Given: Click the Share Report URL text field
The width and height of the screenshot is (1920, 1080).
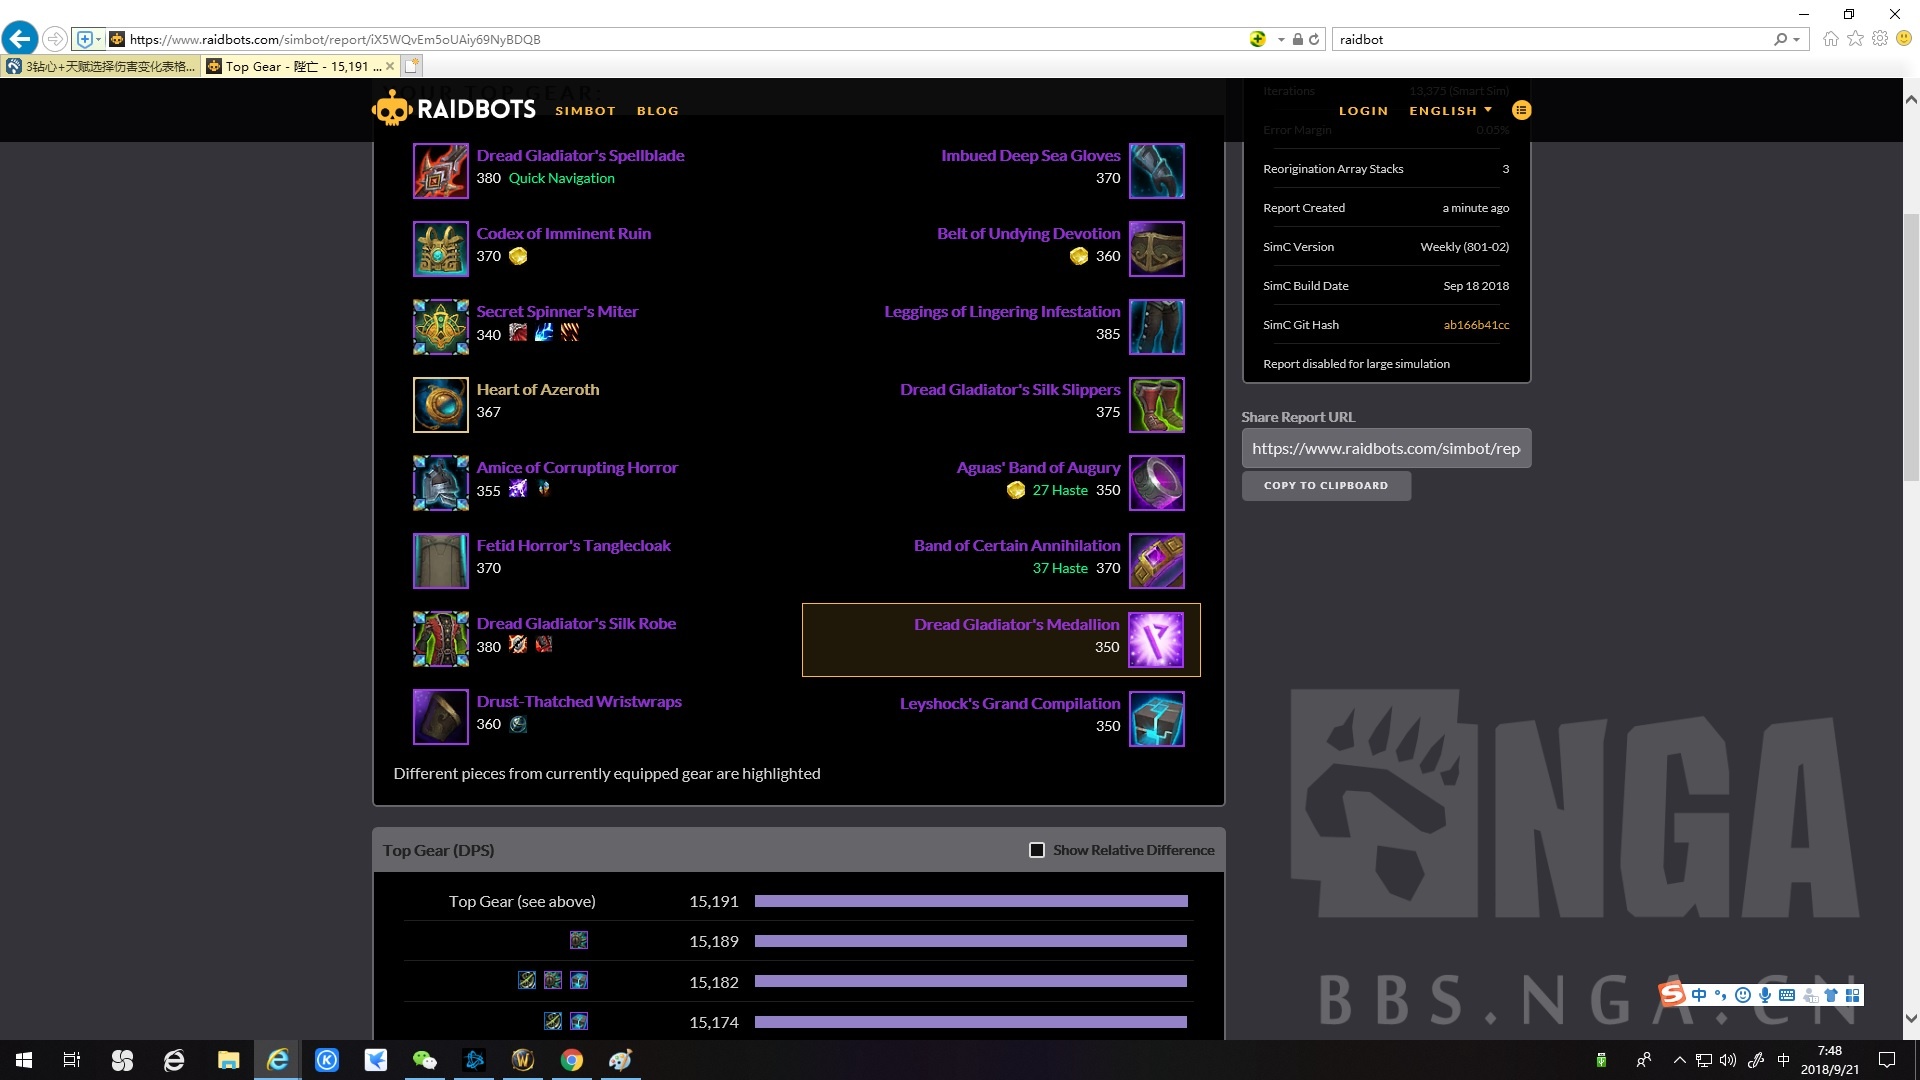Looking at the screenshot, I should click(x=1385, y=448).
